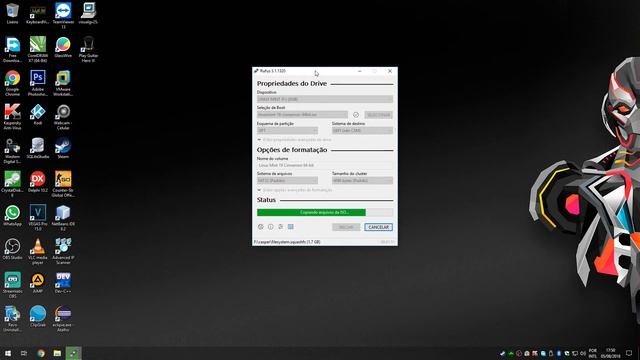Open Google Chrome desktop shortcut
This screenshot has width=640, height=360.
pos(12,83)
